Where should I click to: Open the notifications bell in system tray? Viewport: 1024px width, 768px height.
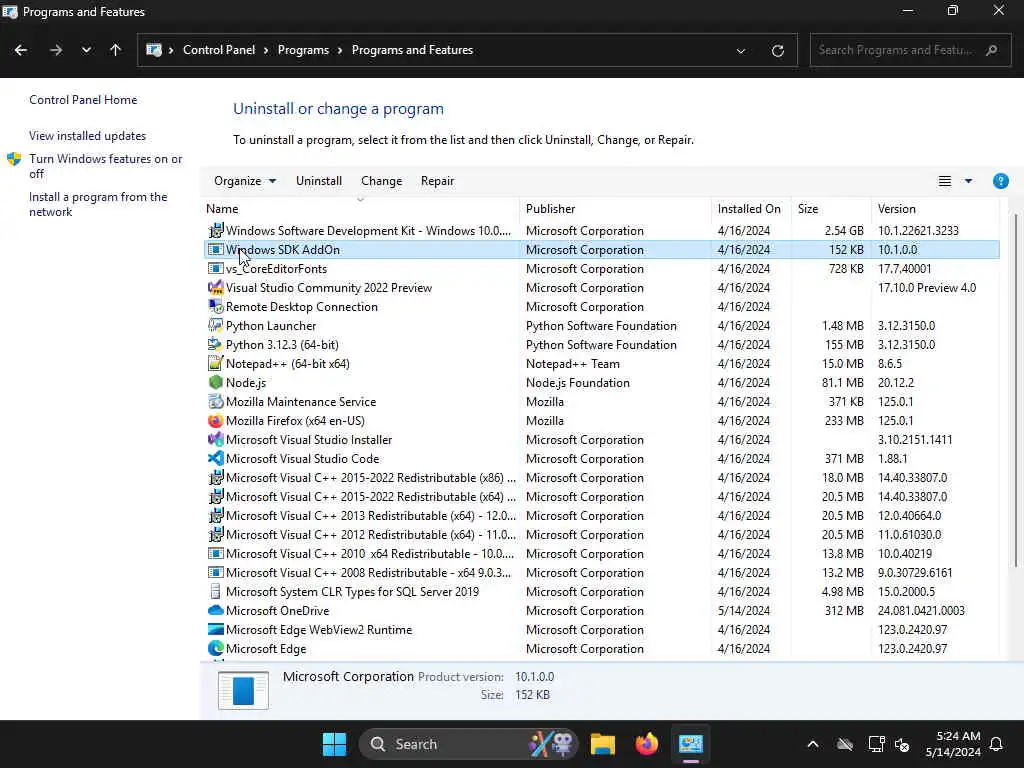[997, 744]
